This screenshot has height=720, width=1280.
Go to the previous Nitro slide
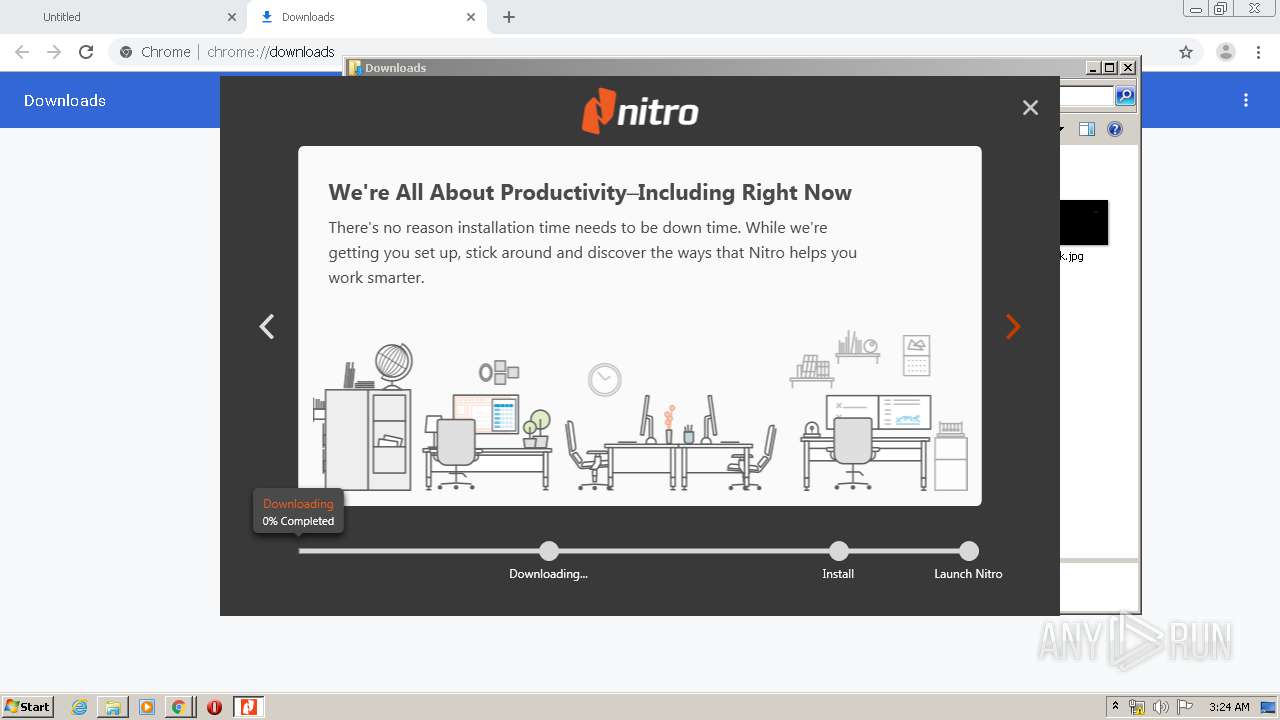coord(267,327)
